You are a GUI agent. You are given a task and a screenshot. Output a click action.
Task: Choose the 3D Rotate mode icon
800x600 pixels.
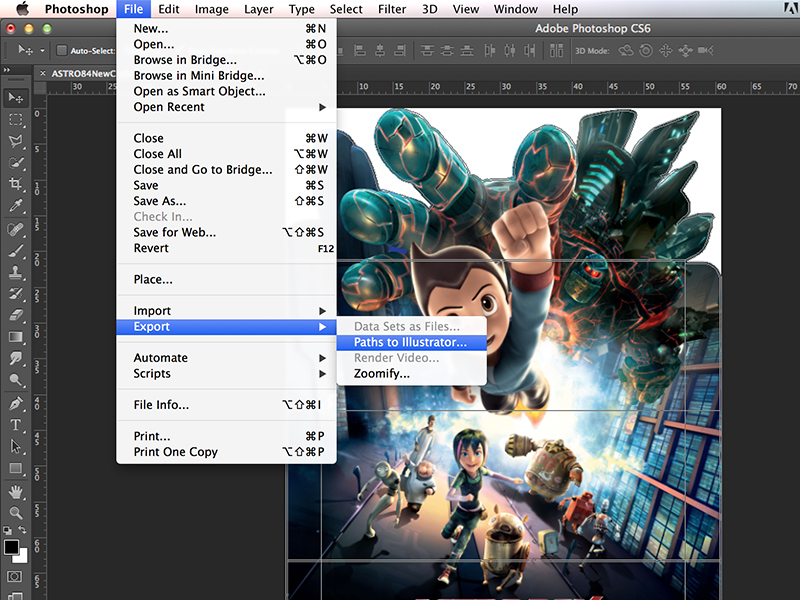(626, 51)
